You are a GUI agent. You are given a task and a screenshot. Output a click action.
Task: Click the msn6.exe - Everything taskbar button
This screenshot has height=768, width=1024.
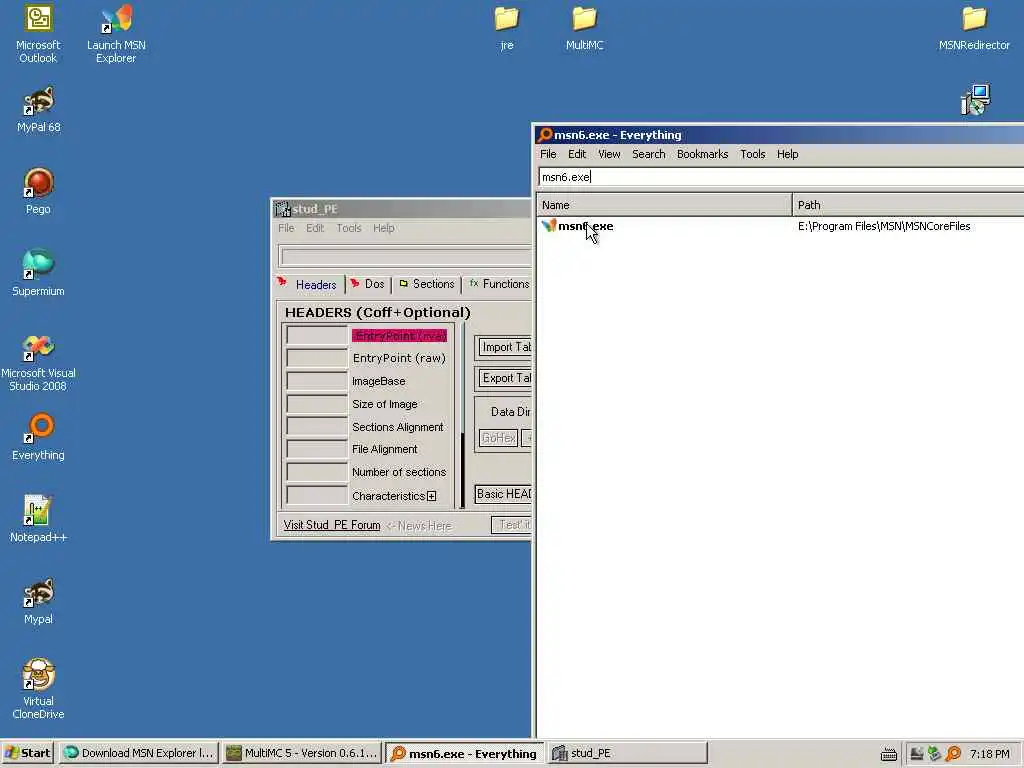click(x=464, y=754)
